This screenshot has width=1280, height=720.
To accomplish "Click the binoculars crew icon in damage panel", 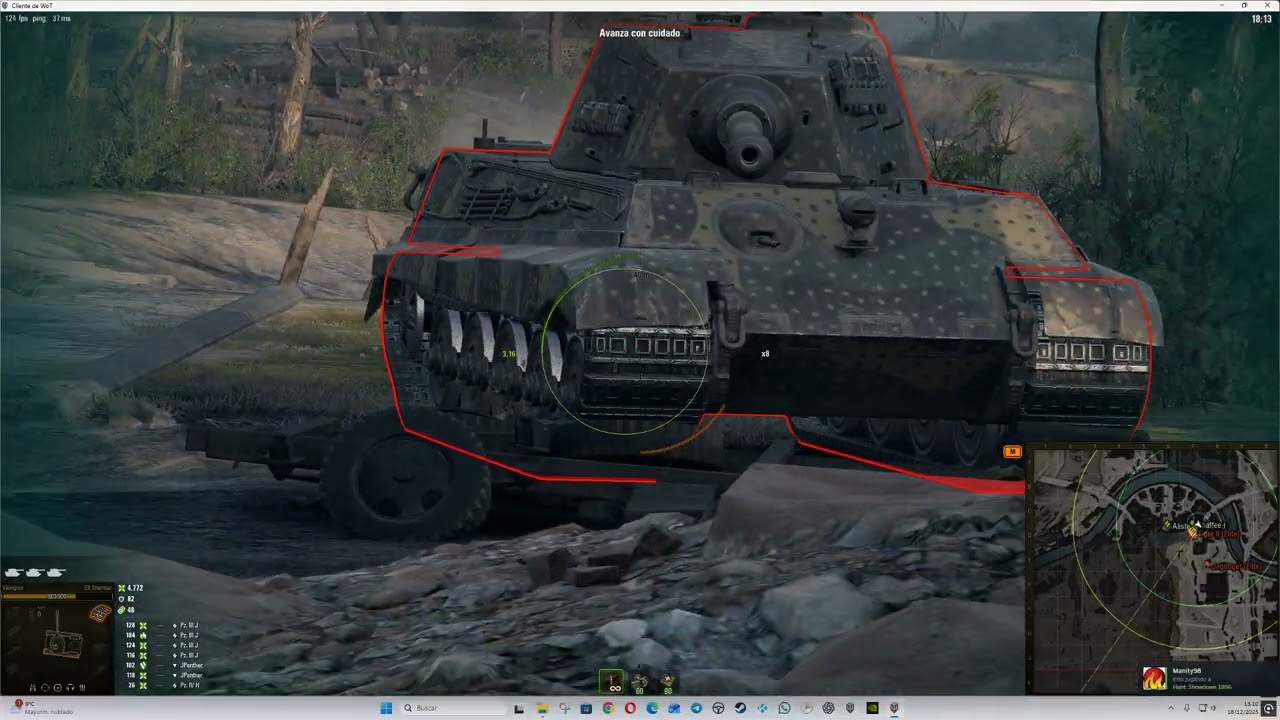I will point(33,688).
